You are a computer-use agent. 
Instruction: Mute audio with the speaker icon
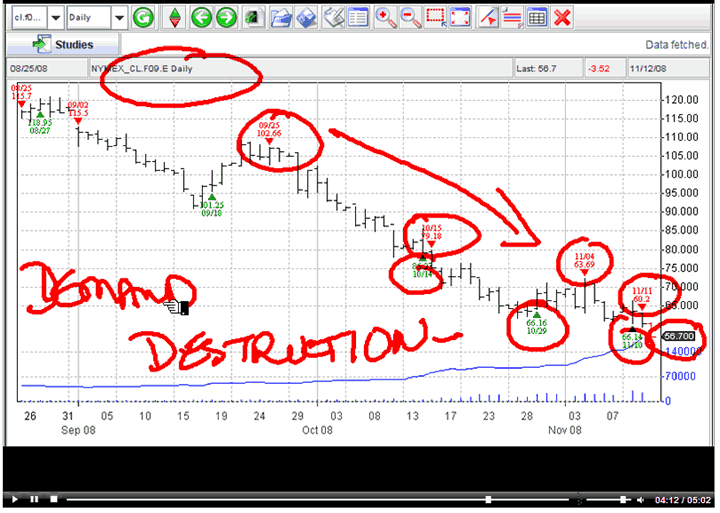point(641,500)
